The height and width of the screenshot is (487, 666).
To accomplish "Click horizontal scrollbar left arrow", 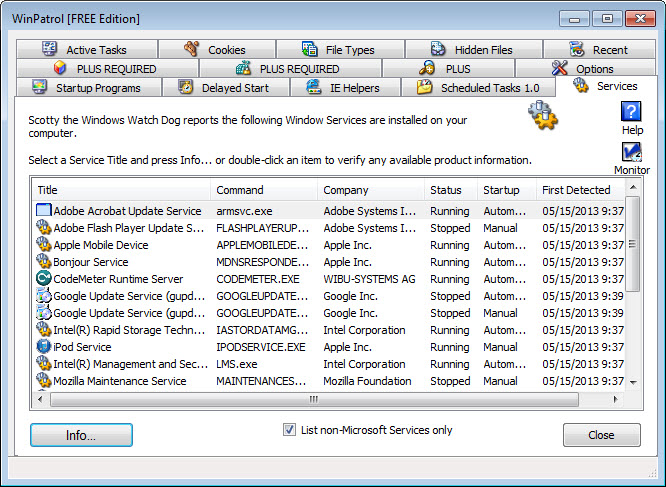I will coord(40,399).
